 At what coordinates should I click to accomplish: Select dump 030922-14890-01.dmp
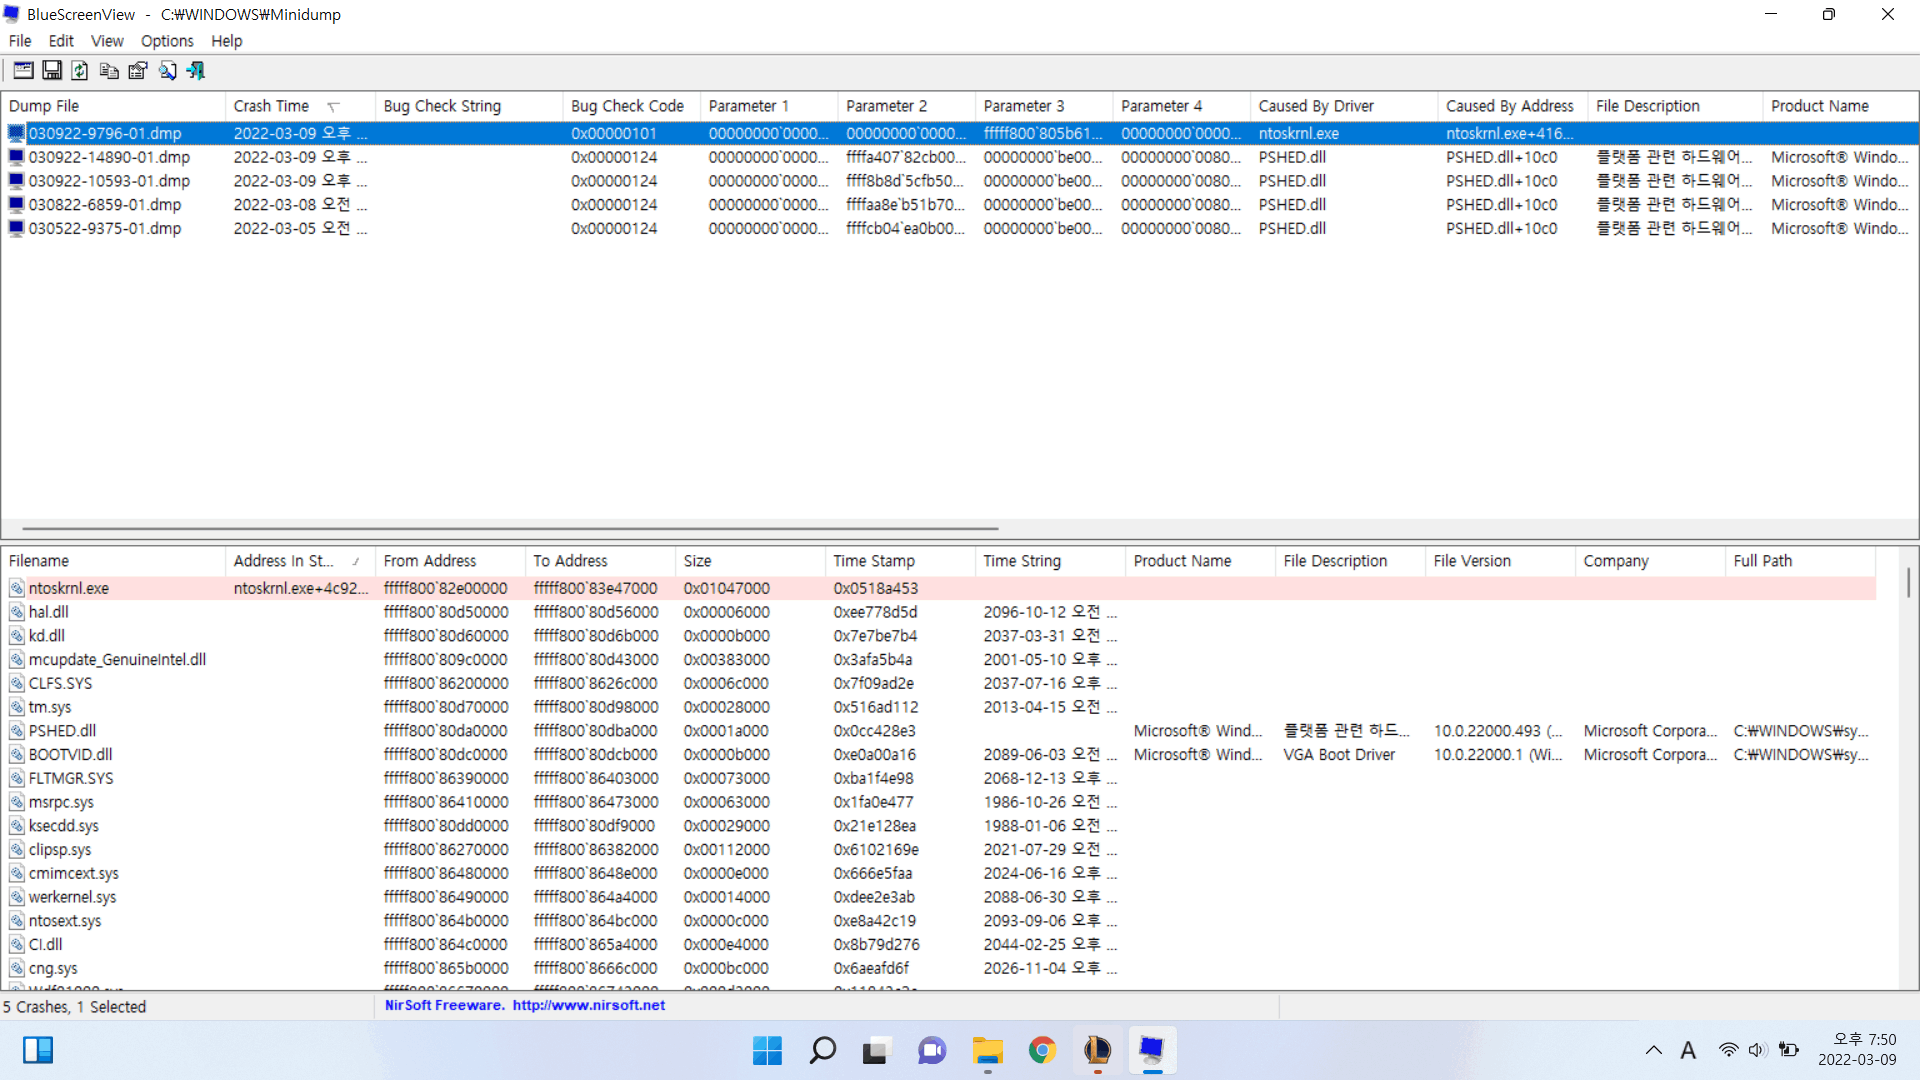pyautogui.click(x=109, y=157)
